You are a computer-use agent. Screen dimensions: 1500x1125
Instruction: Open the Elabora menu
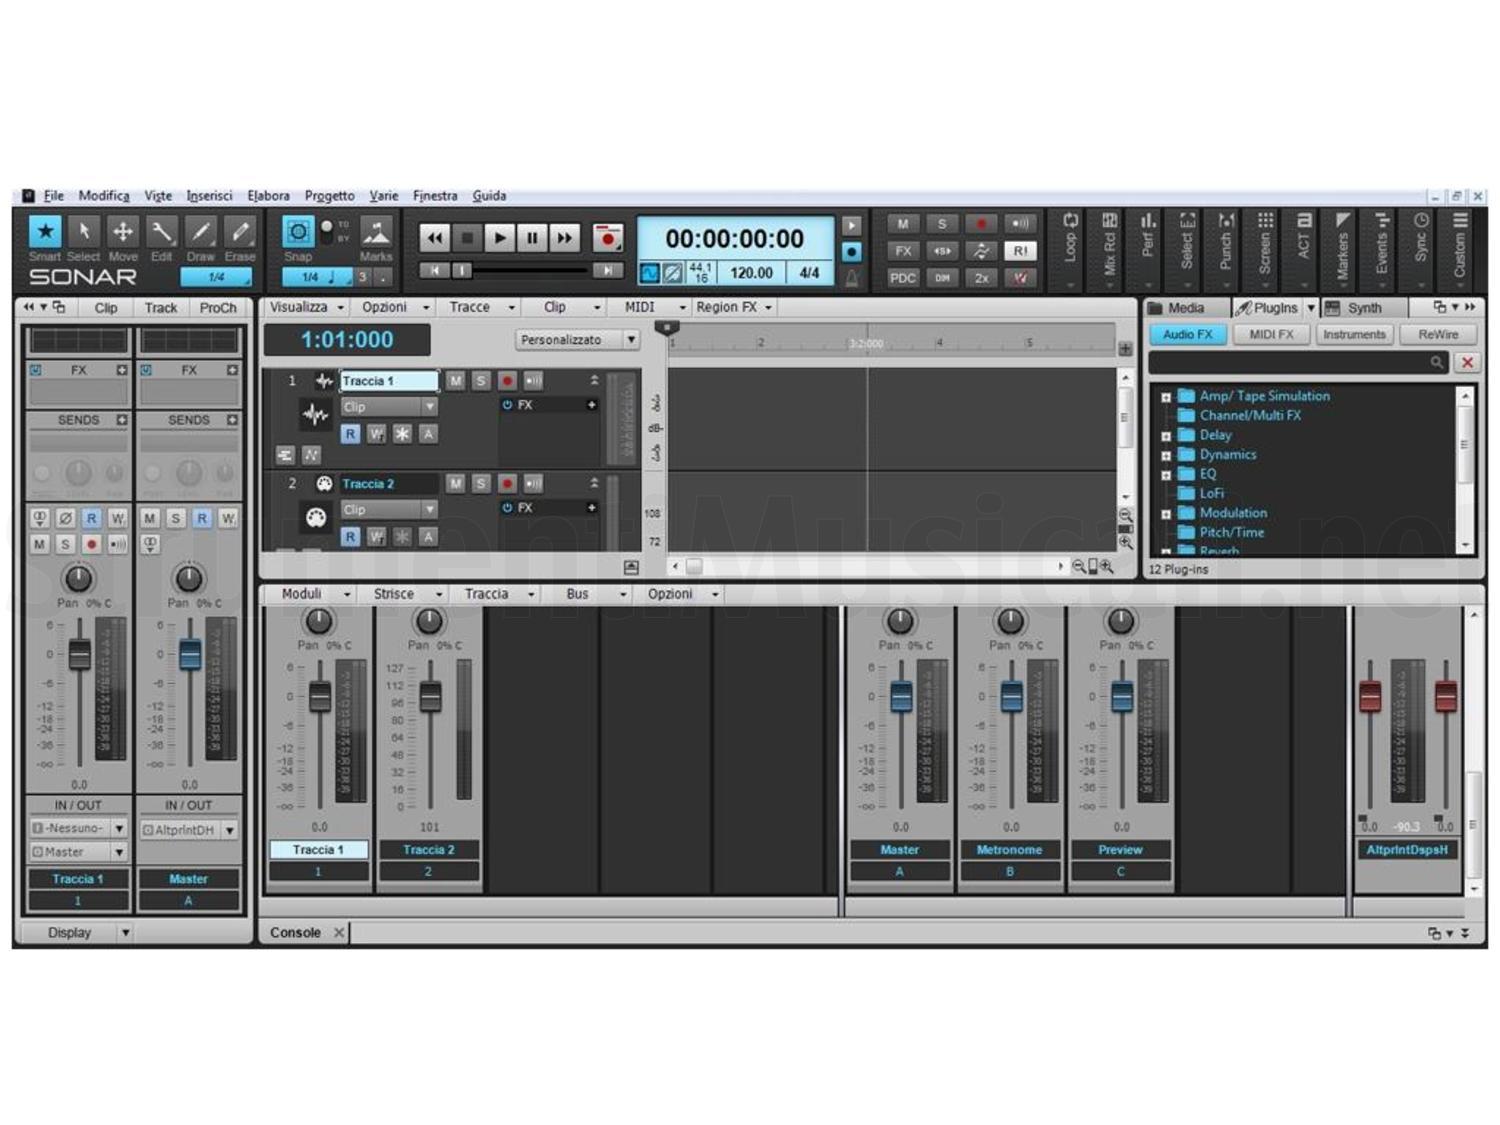click(268, 196)
